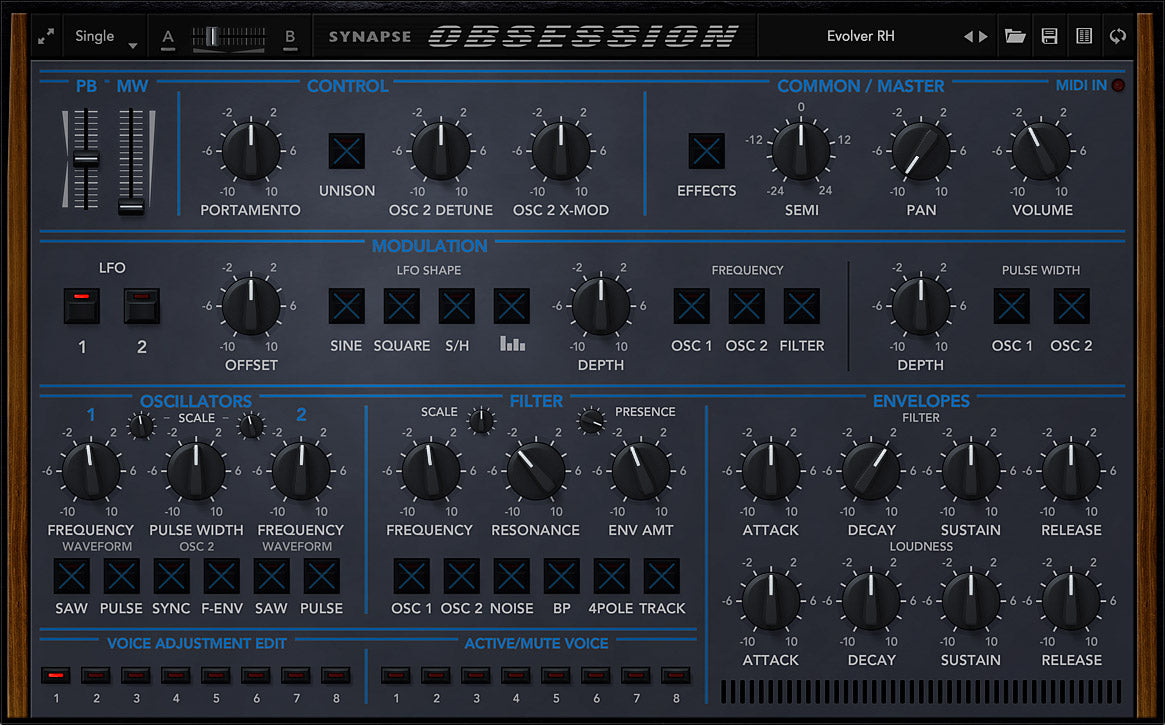Click the pitch bend PB slider
Screen dimensions: 1165x725
pos(86,159)
